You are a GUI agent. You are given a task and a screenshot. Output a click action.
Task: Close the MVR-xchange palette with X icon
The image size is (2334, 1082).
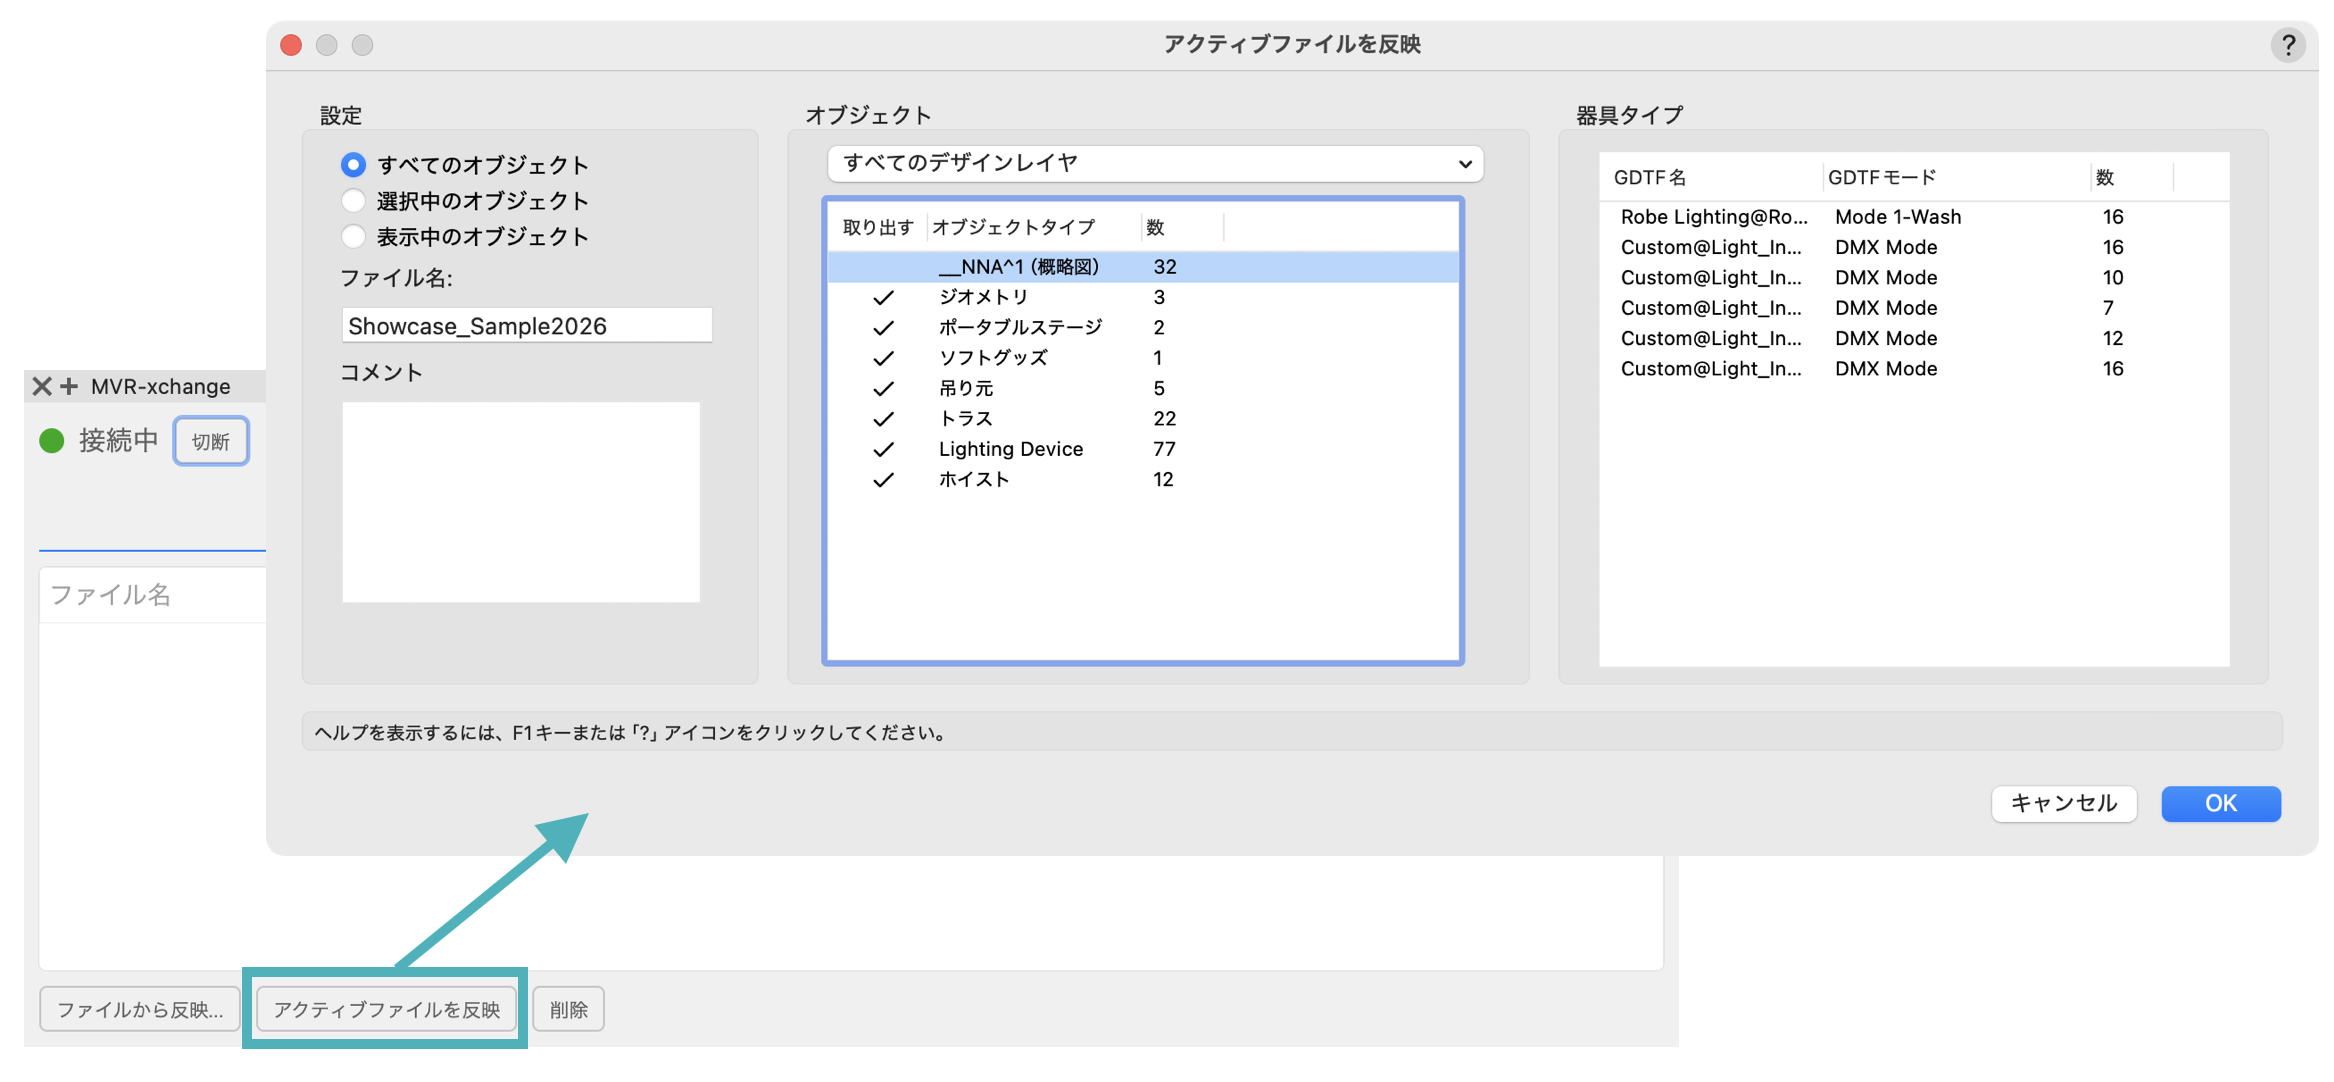[41, 386]
